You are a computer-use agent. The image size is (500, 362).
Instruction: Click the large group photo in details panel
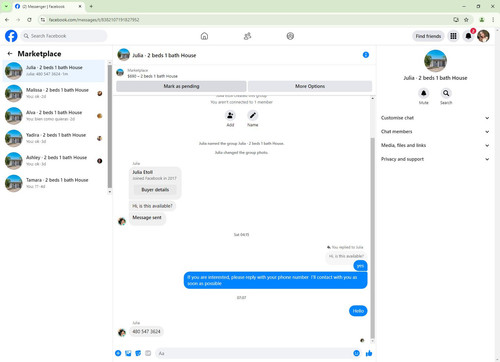[x=435, y=61]
